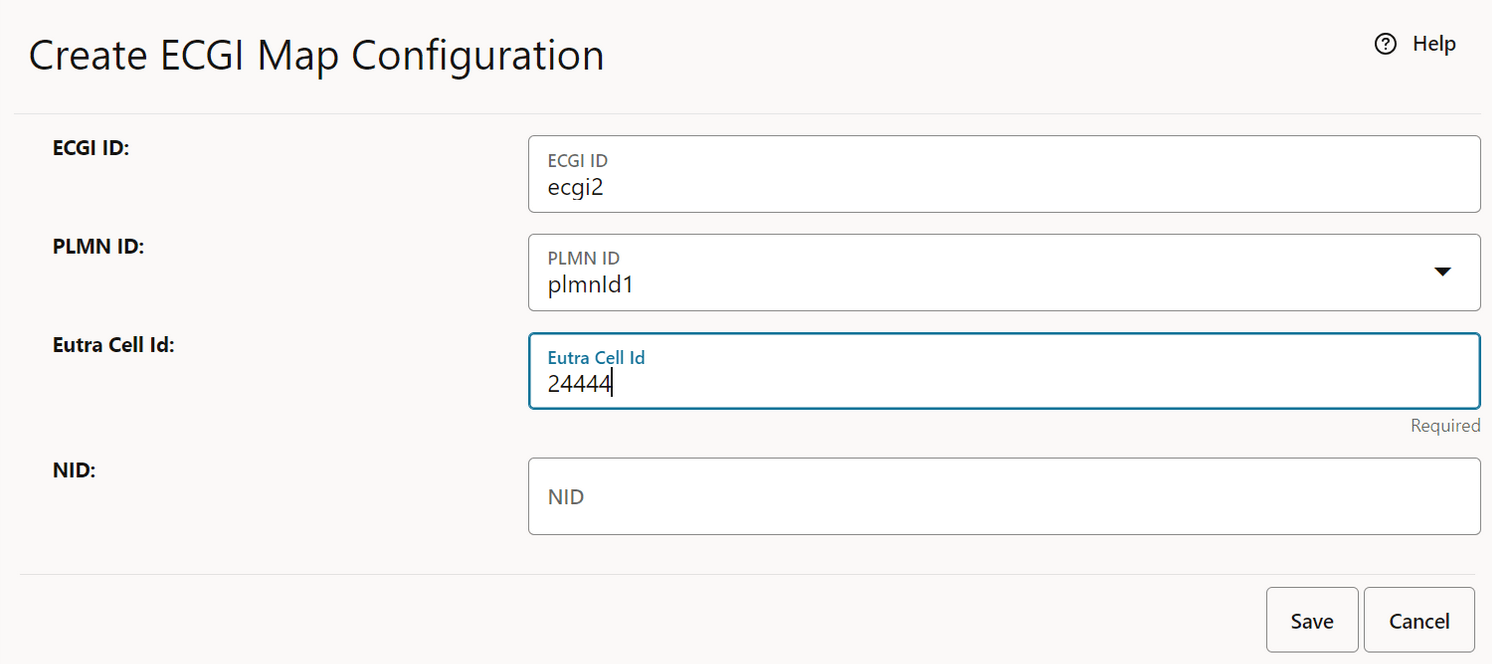Click the ECGI ID field label
The height and width of the screenshot is (664, 1492).
(91, 147)
